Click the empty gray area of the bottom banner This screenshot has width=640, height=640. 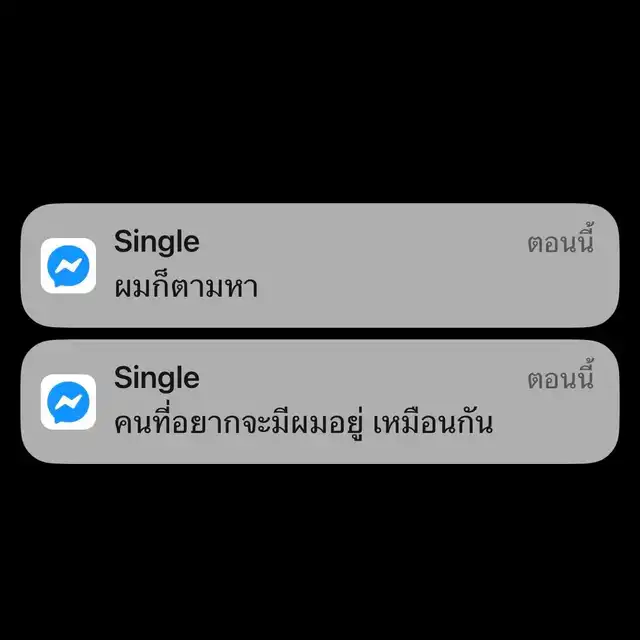pos(551,424)
